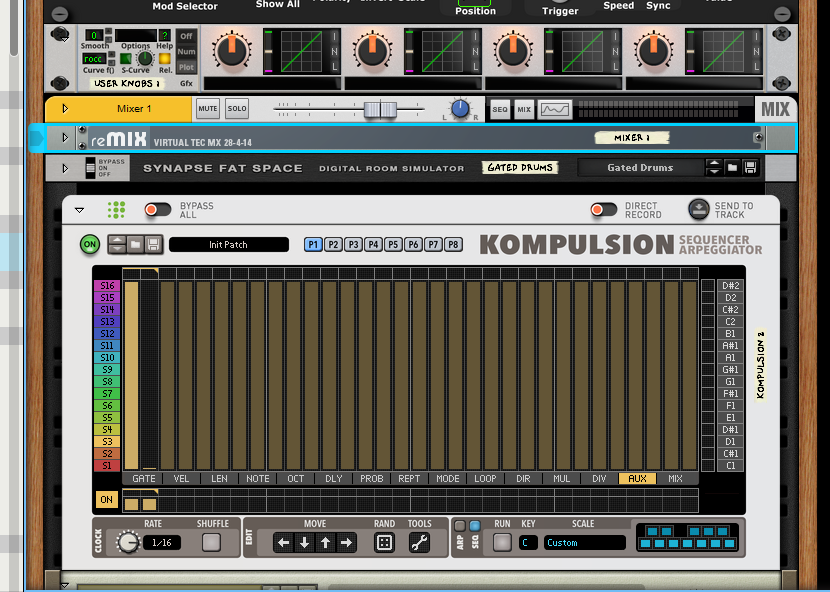Save Kompulsion patch with floppy icon
This screenshot has width=830, height=592.
coord(154,245)
